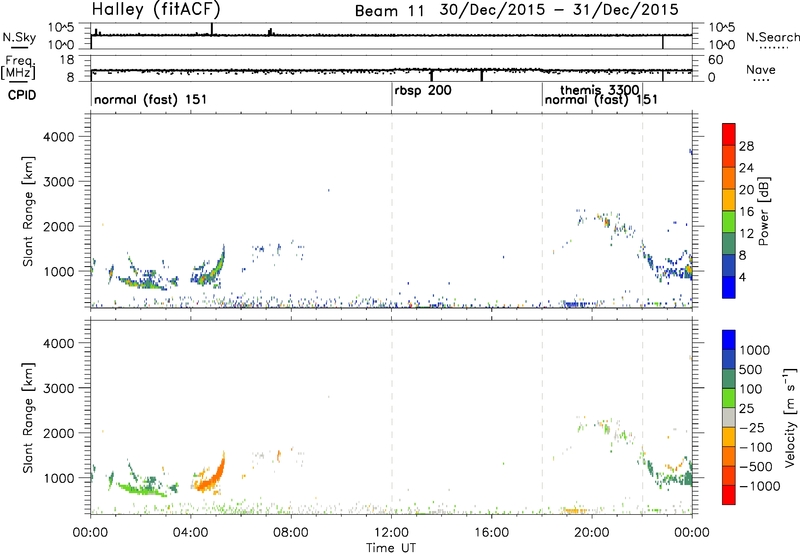Click the 'N.Sky' legend label

point(19,37)
